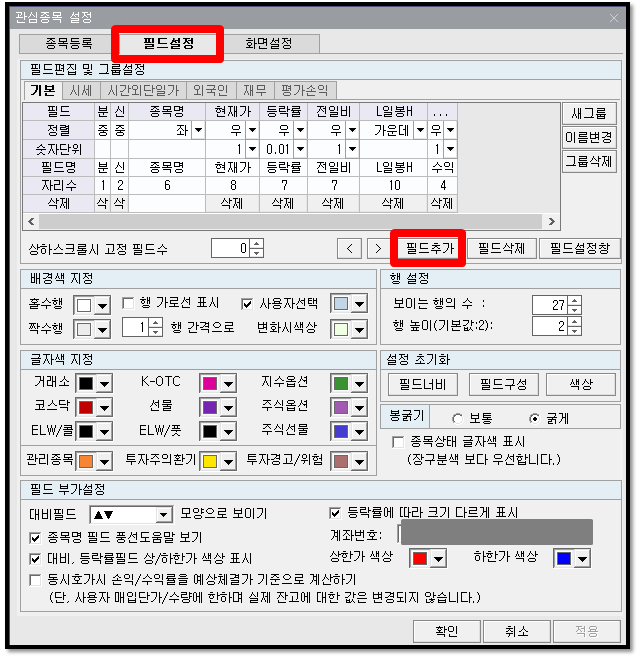Screen dimensions: 641x657
Task: Click the 이름변경 button
Action: point(589,137)
